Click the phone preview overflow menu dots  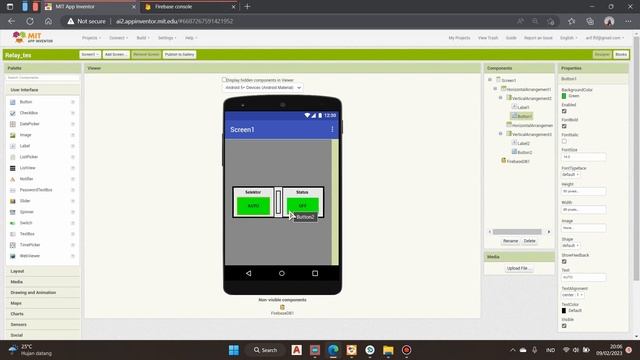332,129
